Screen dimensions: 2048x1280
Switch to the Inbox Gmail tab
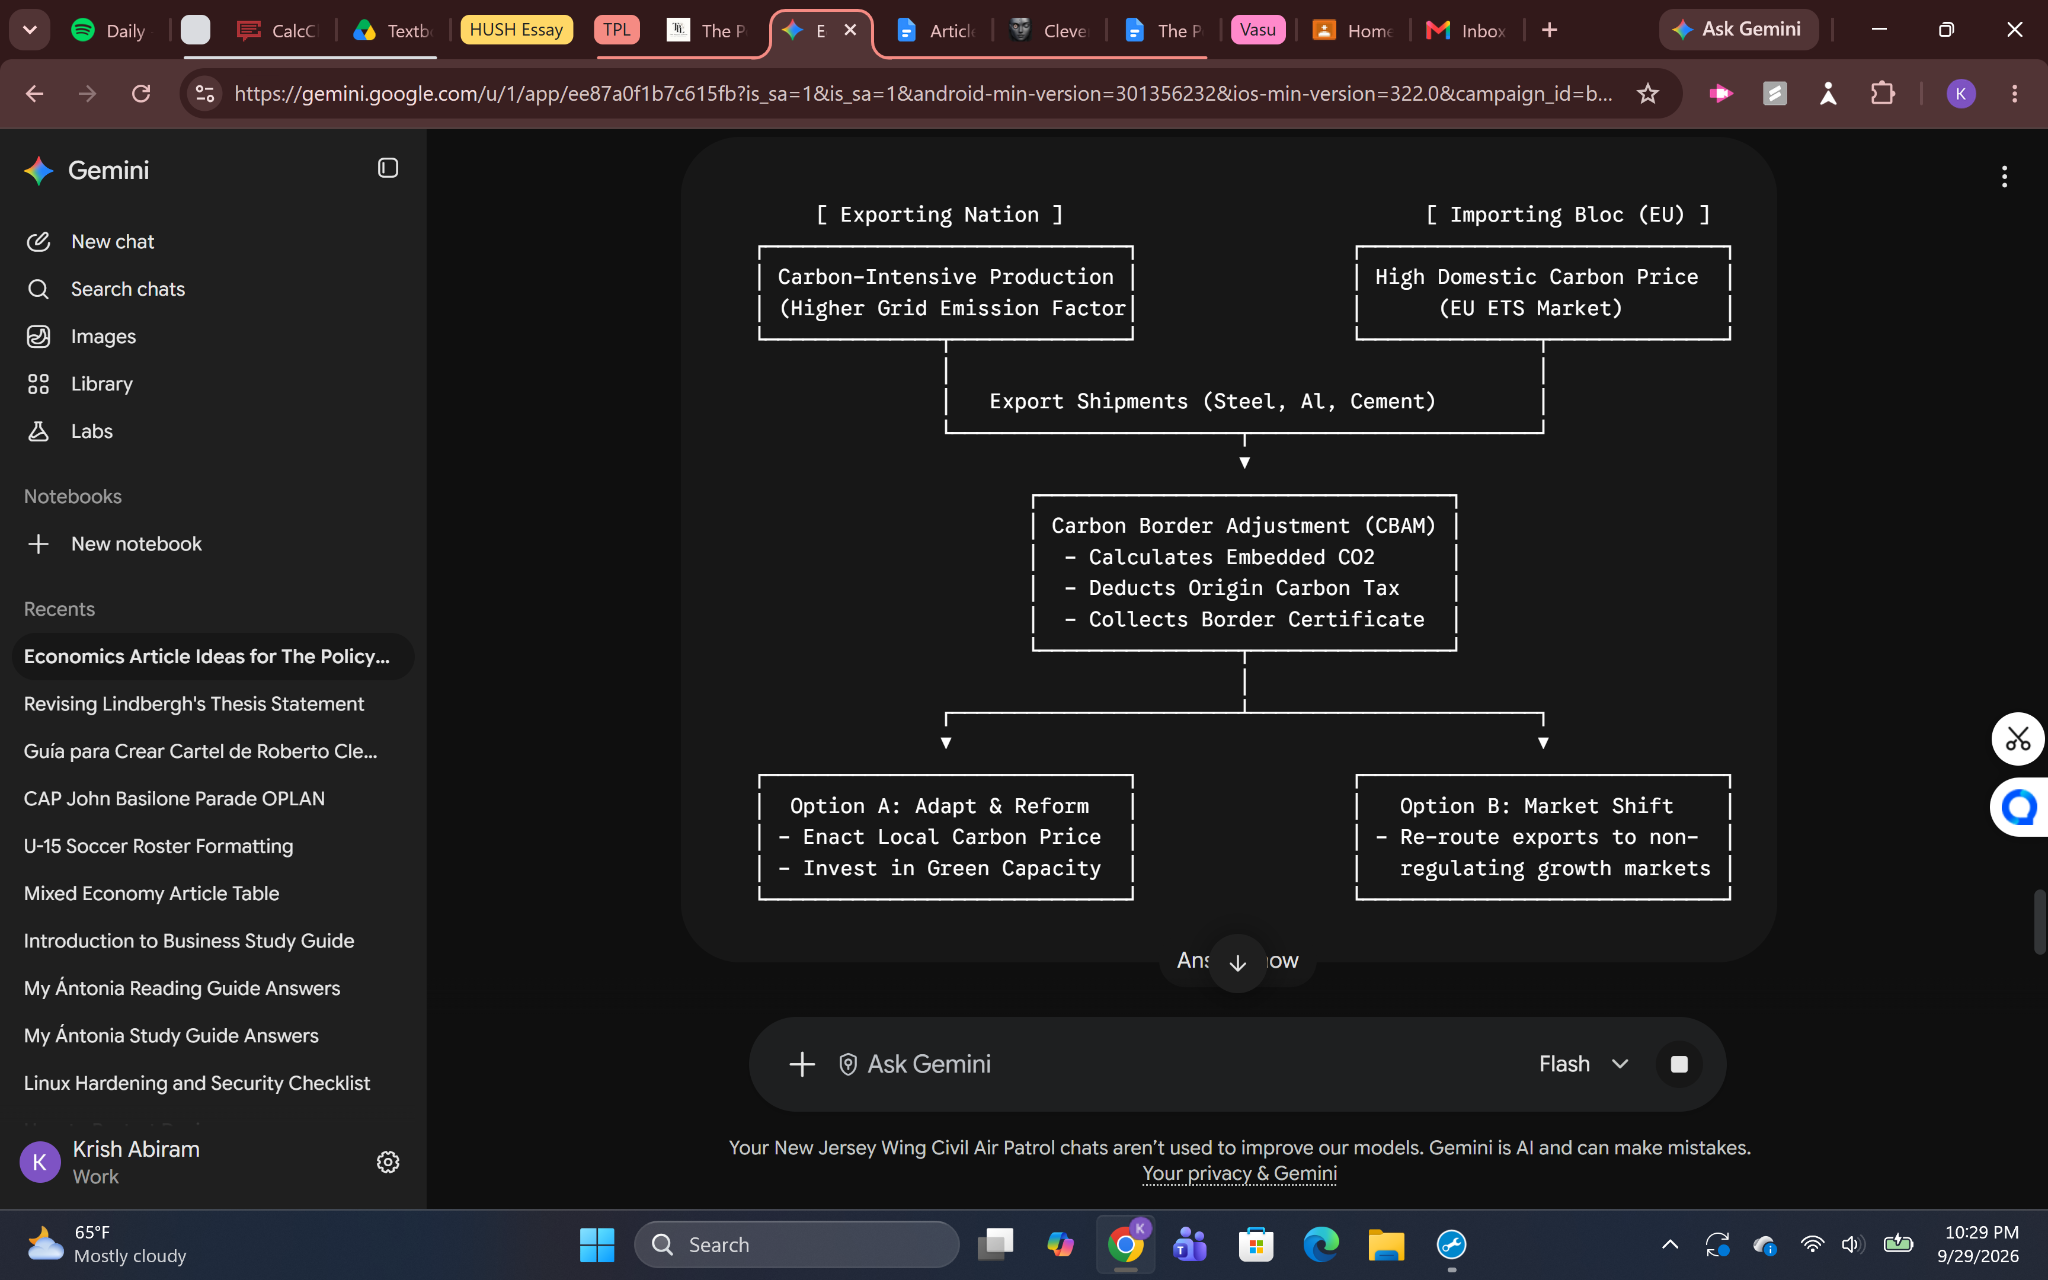pos(1467,30)
